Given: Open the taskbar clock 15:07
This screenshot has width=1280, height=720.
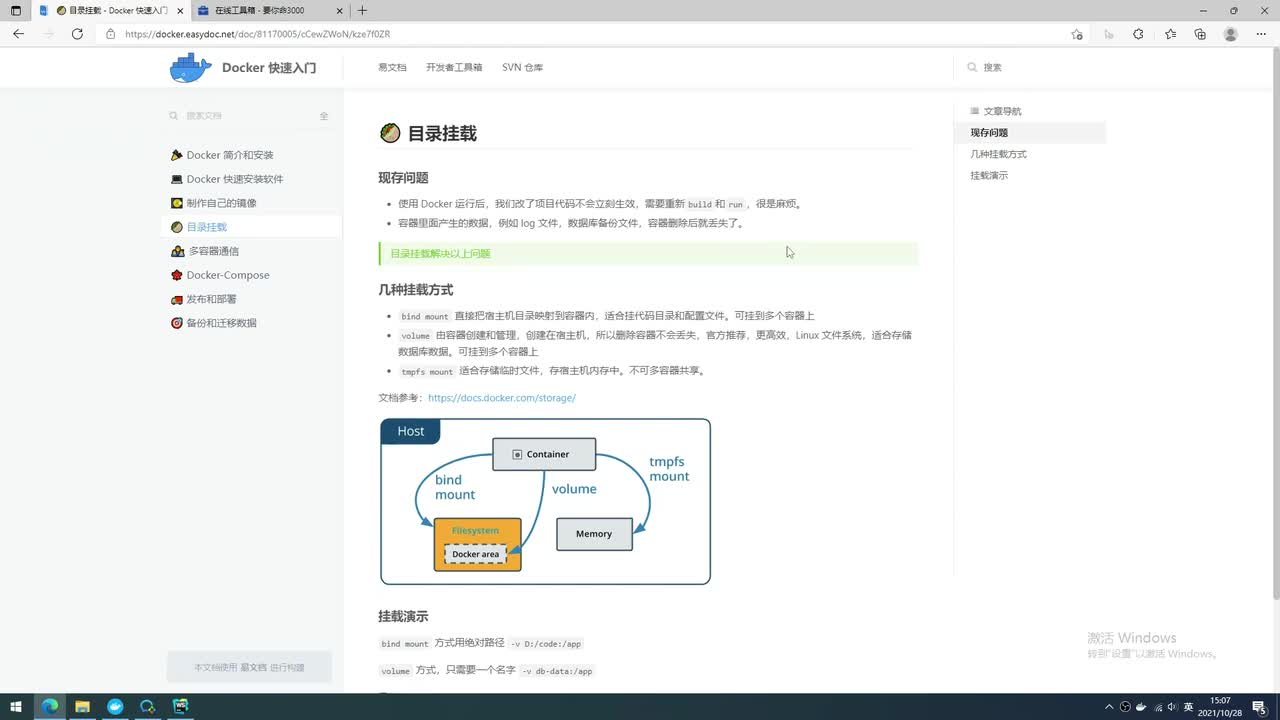Looking at the screenshot, I should pos(1220,706).
